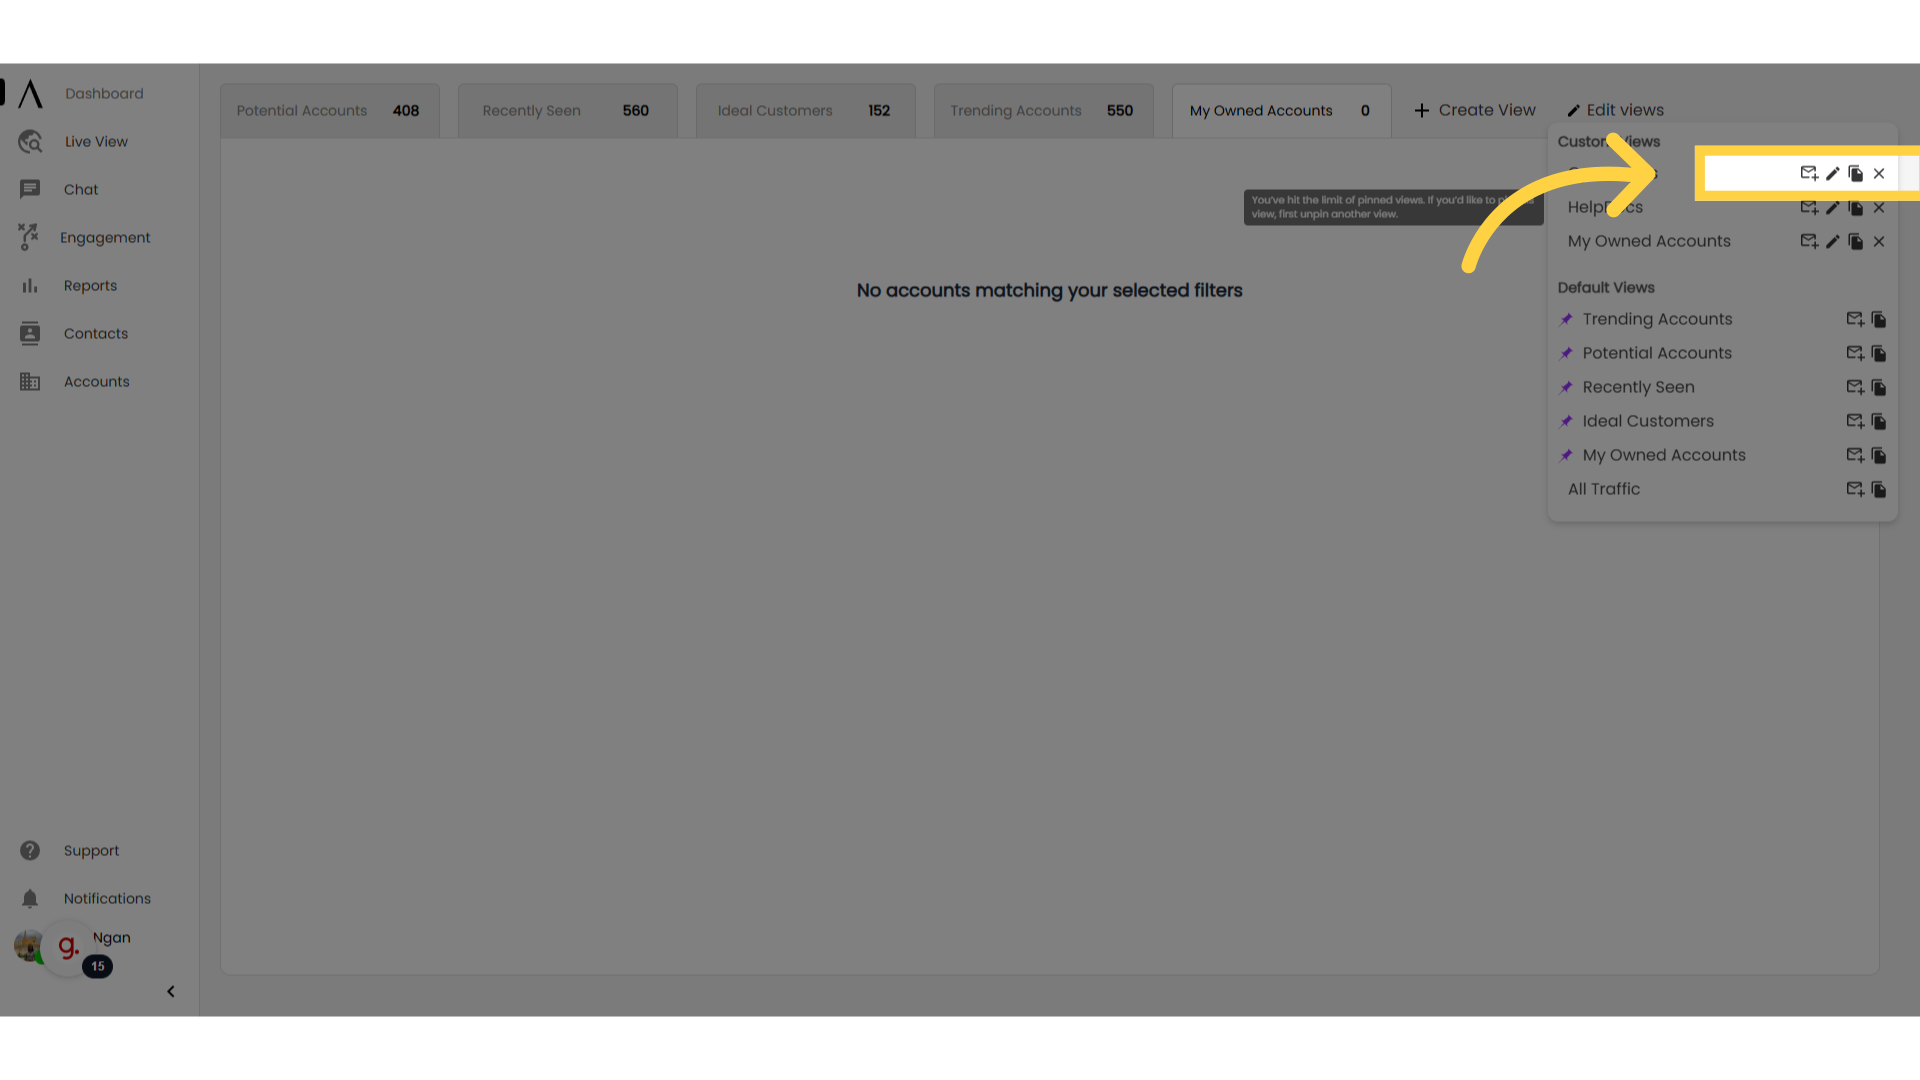Click the Dashboard navigation icon
Image resolution: width=1920 pixels, height=1080 pixels.
click(29, 92)
